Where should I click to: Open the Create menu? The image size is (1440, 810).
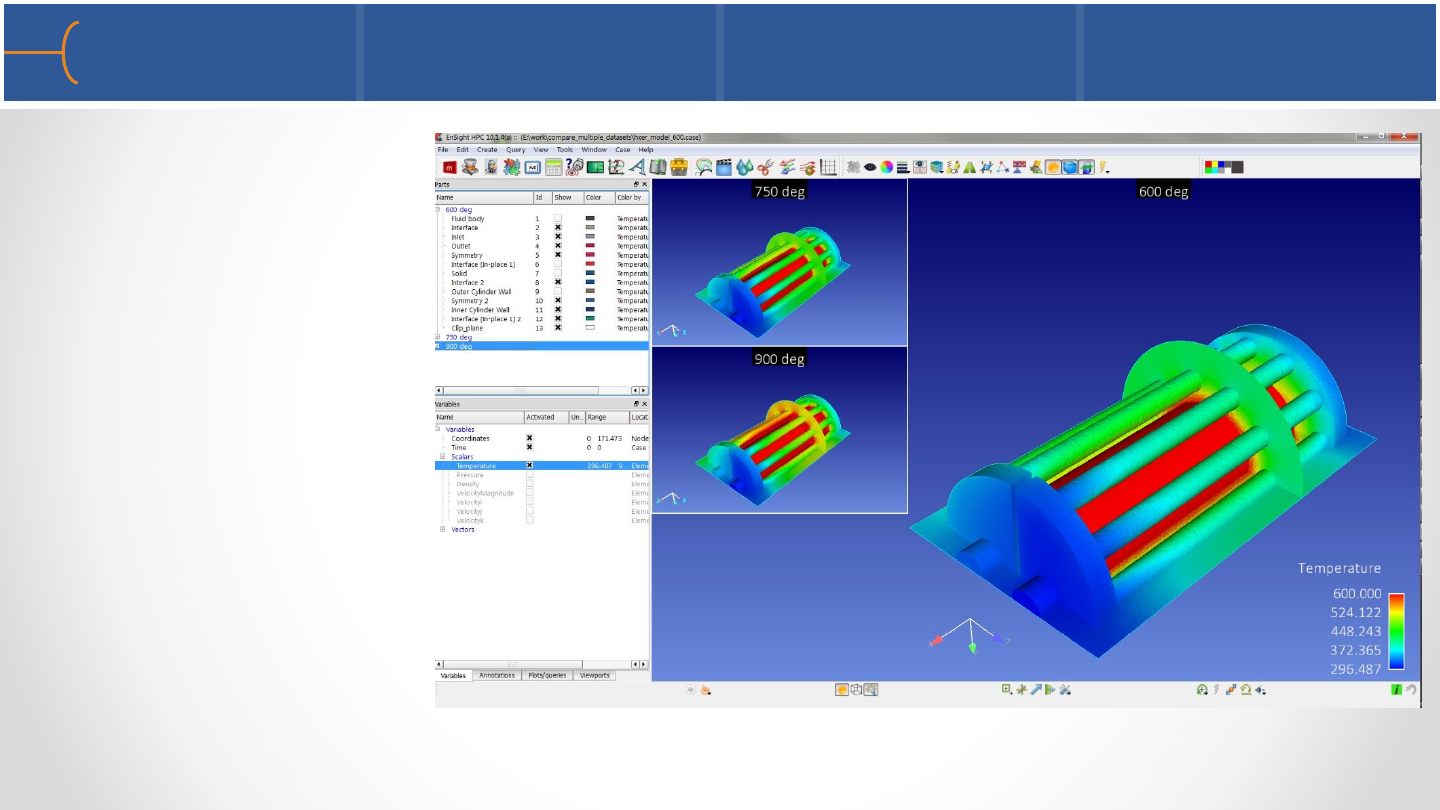(x=487, y=149)
